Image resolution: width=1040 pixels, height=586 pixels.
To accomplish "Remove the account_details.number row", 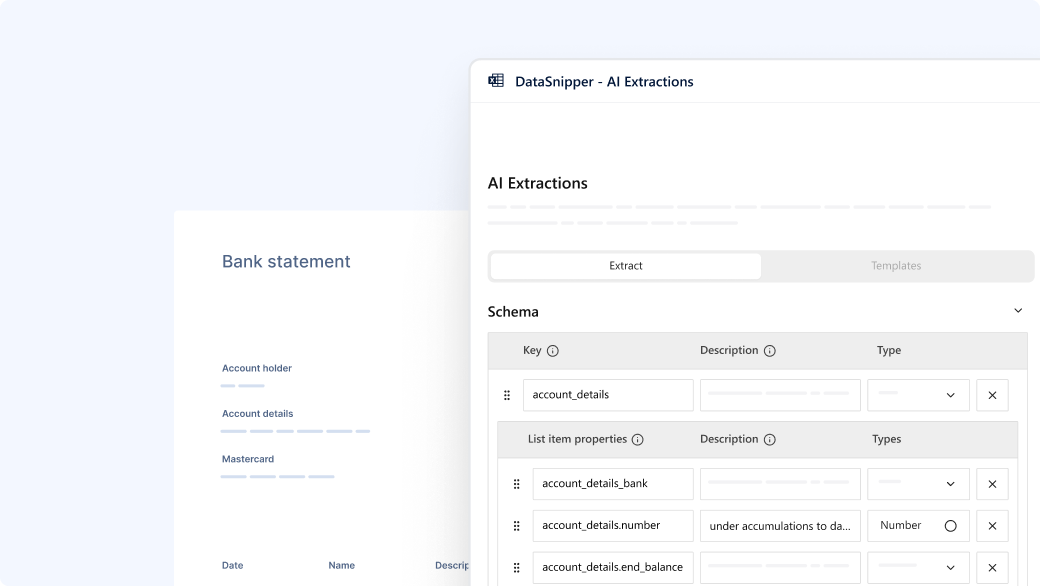I will 992,526.
